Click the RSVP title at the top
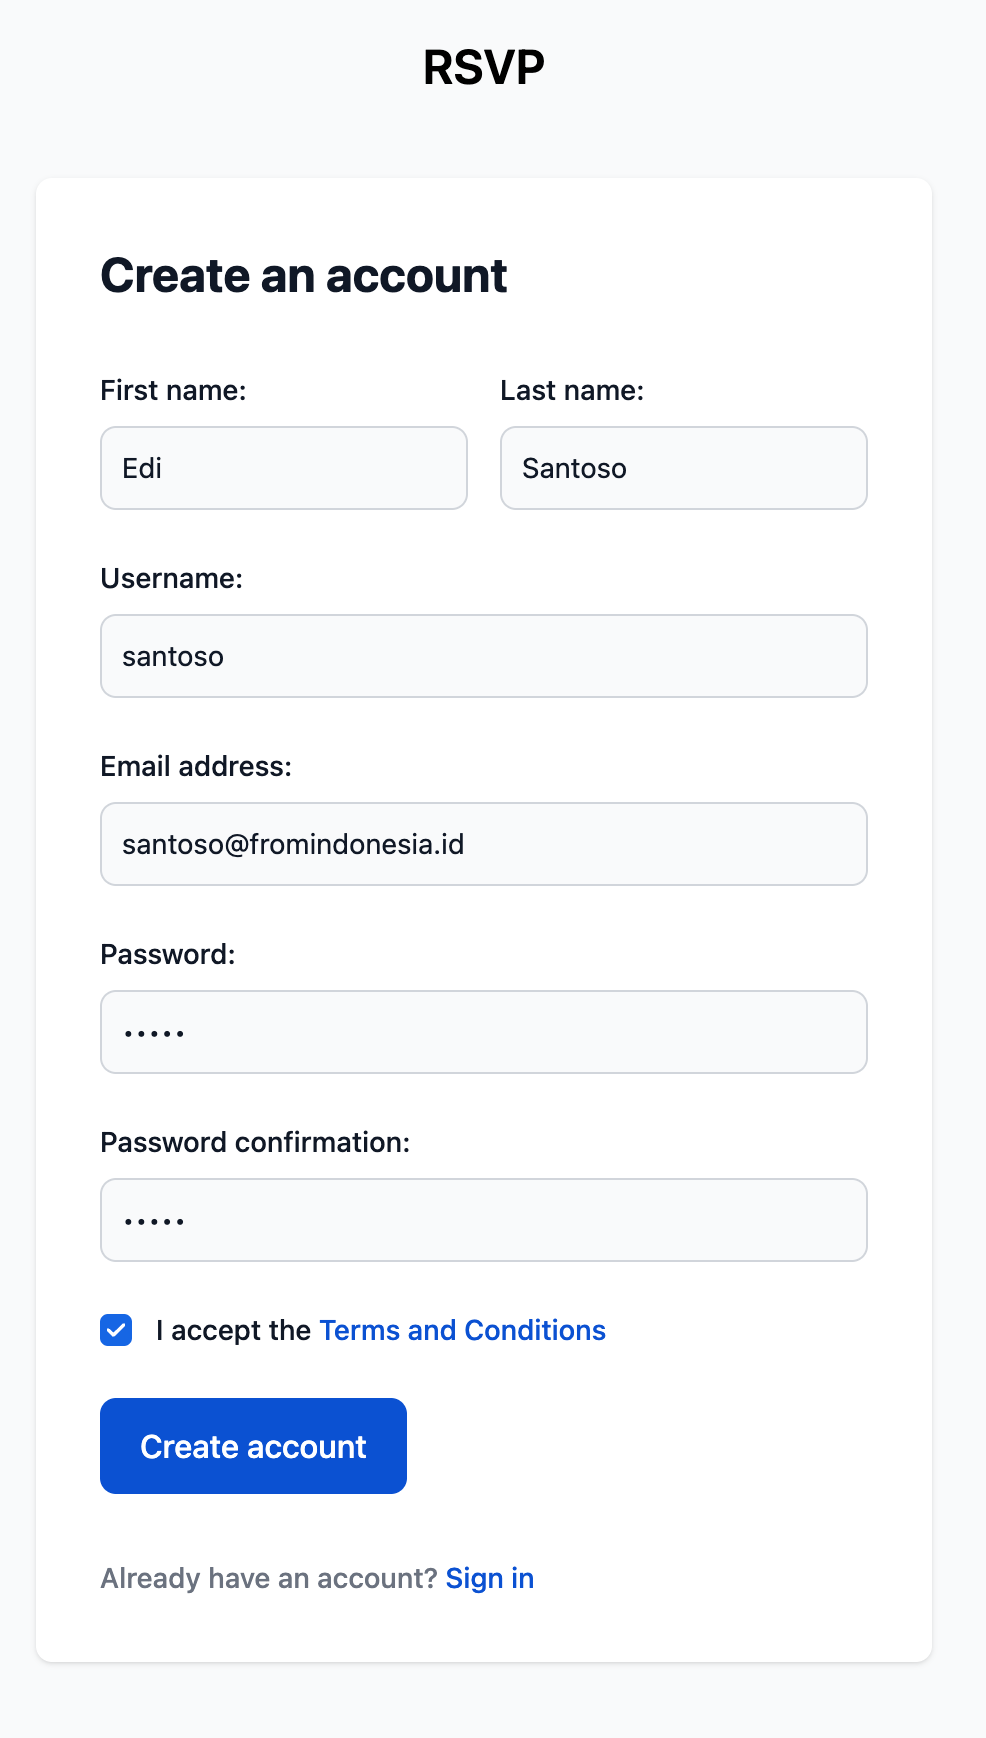Screen dimensions: 986x1738 (x=483, y=68)
